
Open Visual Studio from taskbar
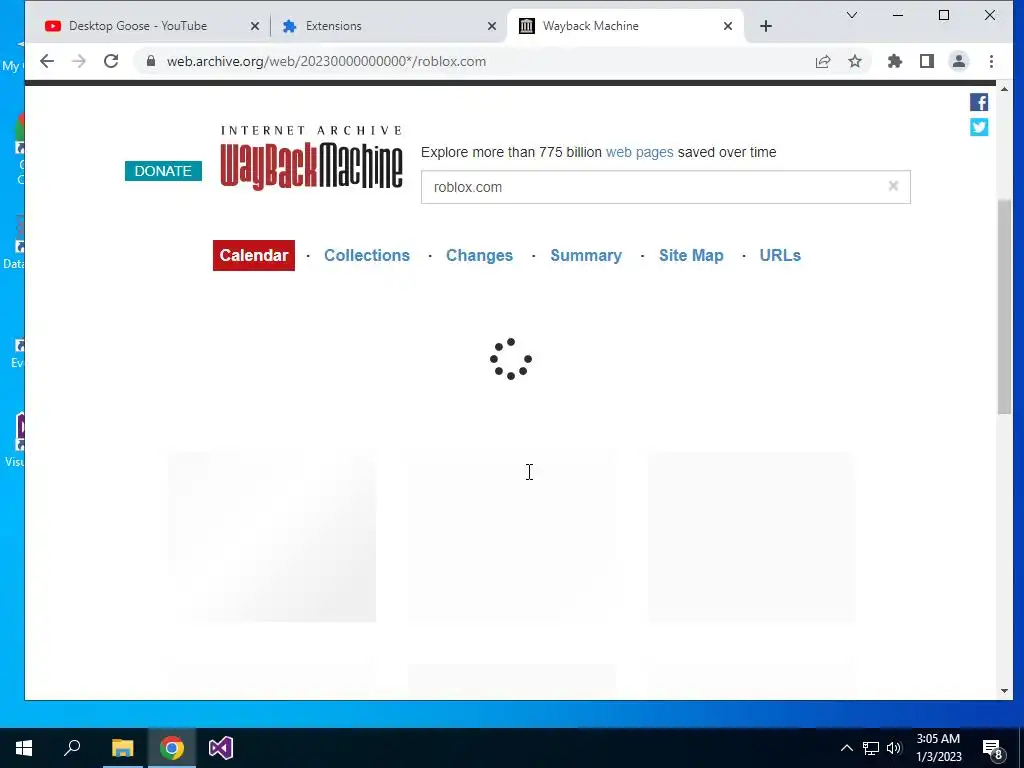[x=221, y=748]
